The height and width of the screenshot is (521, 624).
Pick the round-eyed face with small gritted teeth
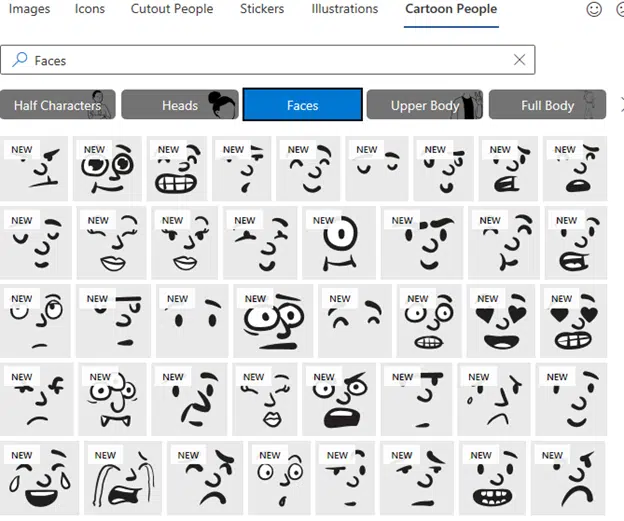pyautogui.click(x=429, y=320)
